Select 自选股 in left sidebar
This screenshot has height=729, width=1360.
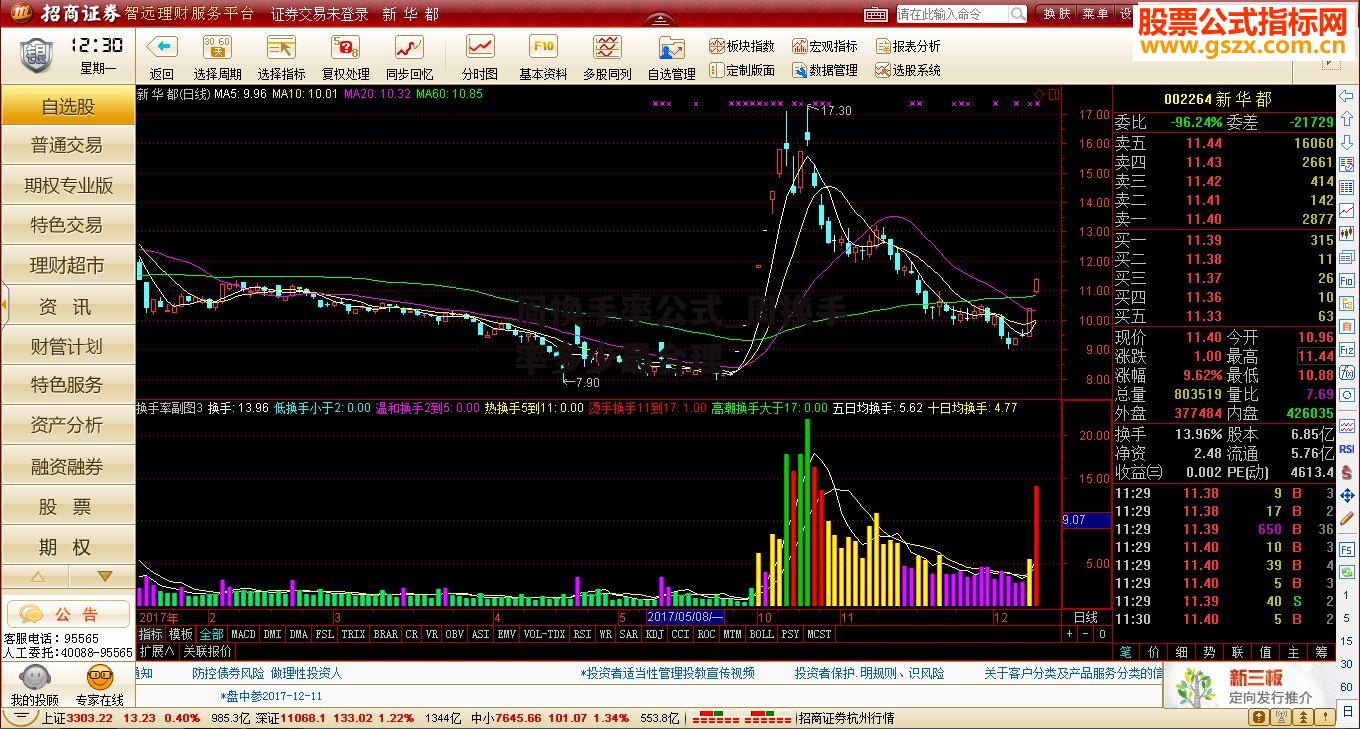(x=68, y=106)
